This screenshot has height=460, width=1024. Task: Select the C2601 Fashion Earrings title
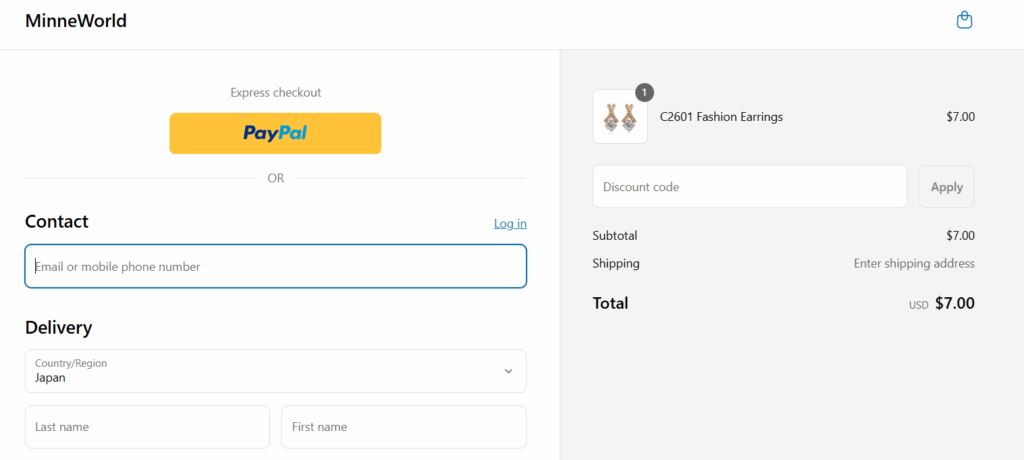pos(721,117)
